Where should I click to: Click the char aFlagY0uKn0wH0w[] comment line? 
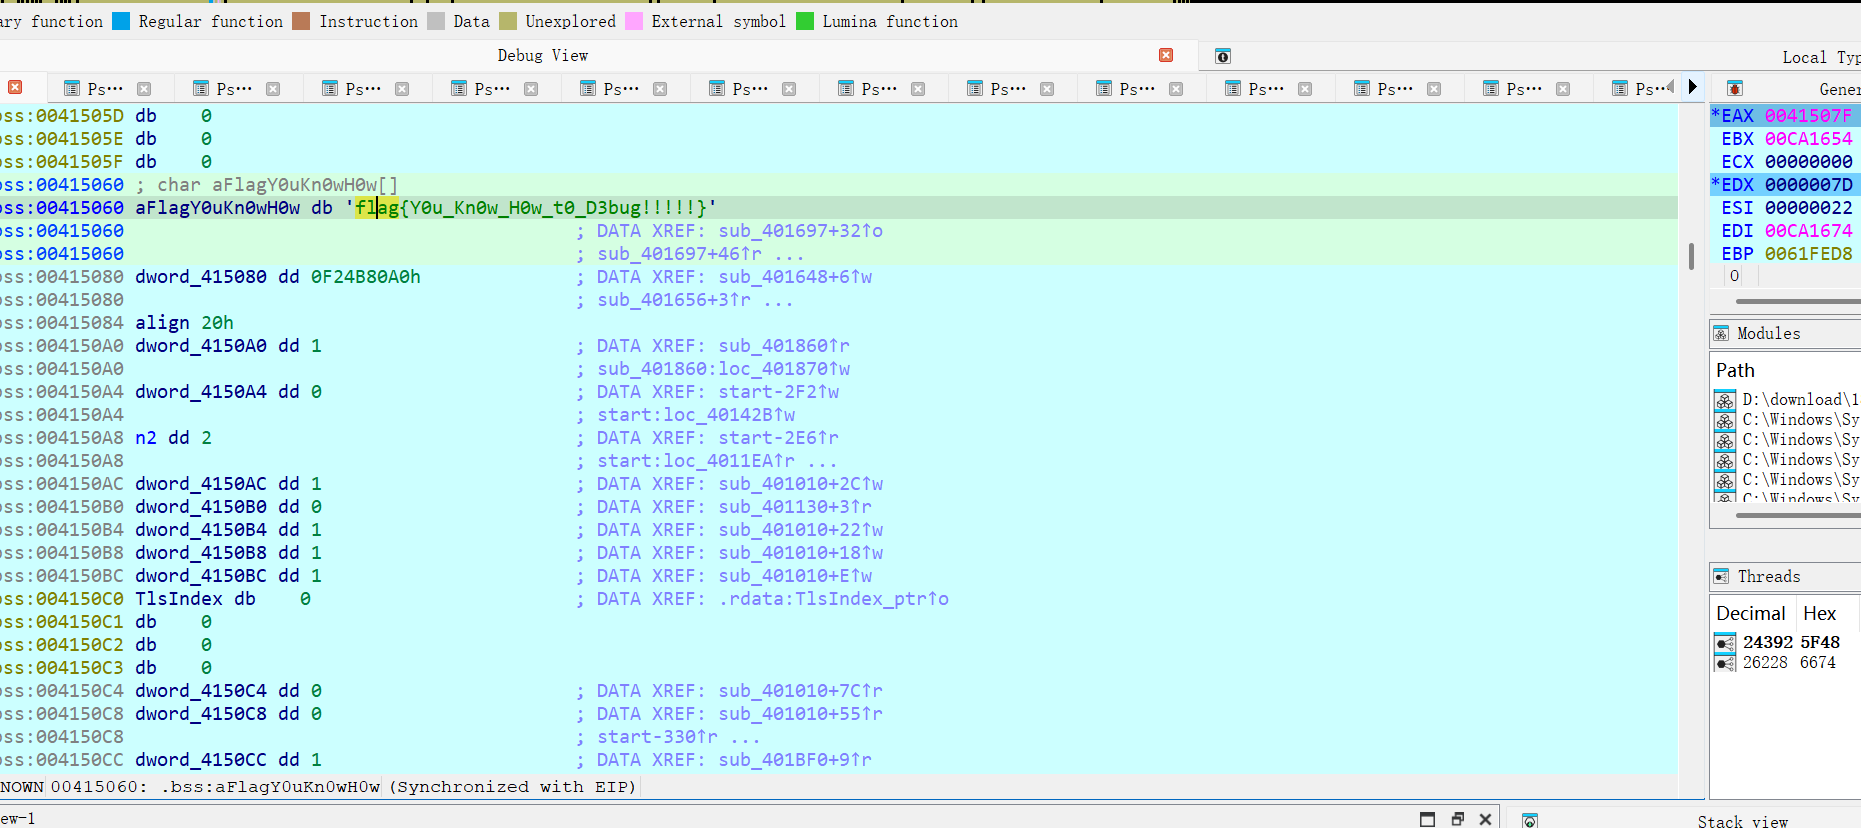[x=267, y=184]
